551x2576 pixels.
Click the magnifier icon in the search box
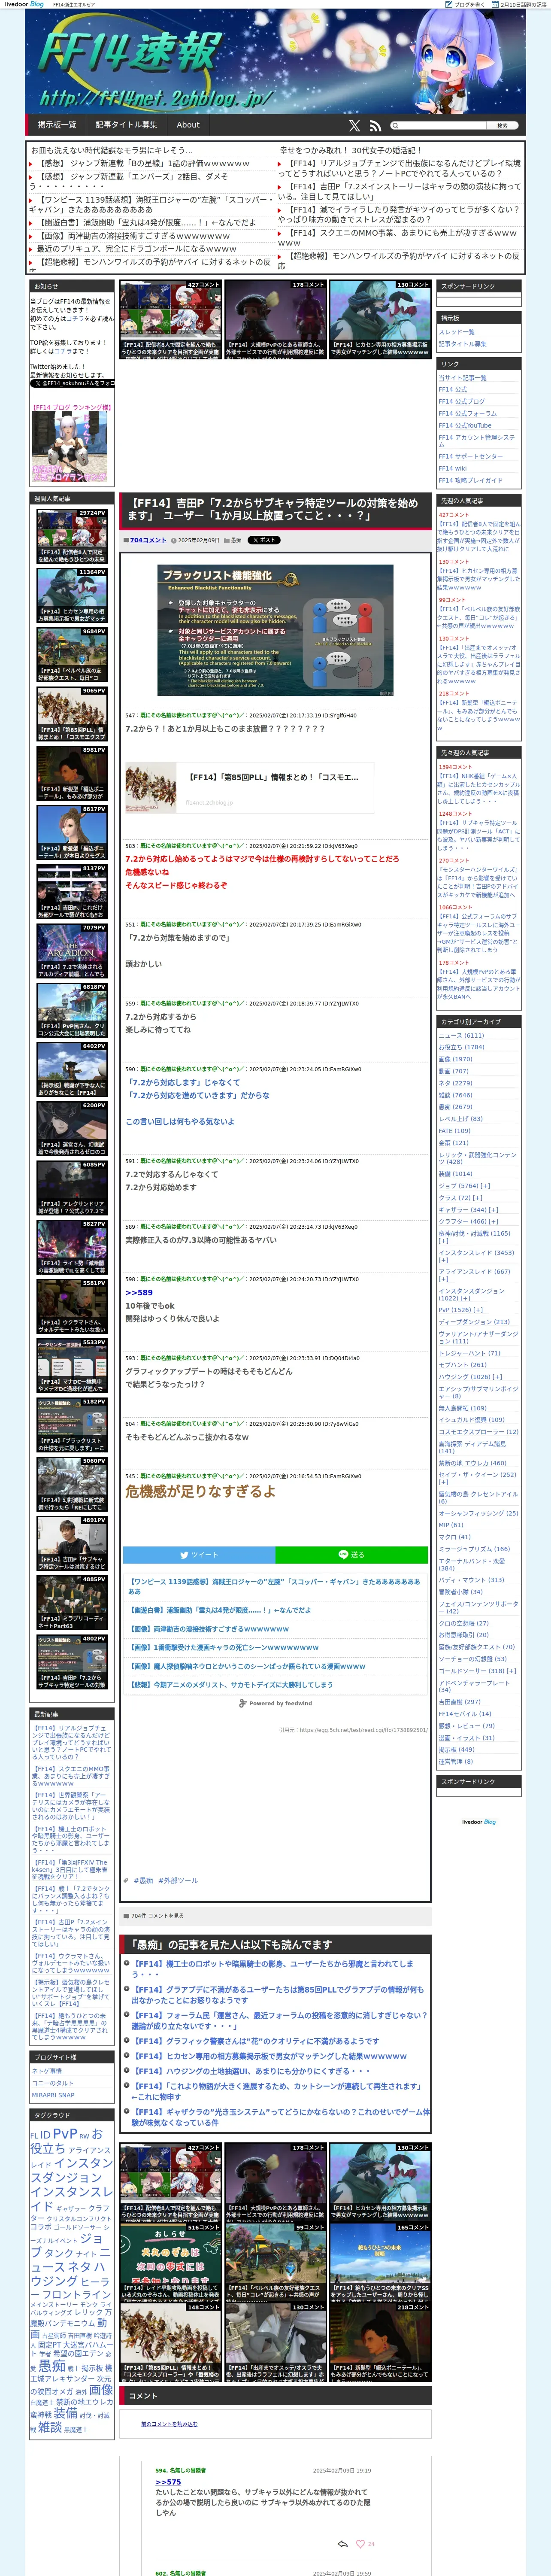[x=395, y=126]
